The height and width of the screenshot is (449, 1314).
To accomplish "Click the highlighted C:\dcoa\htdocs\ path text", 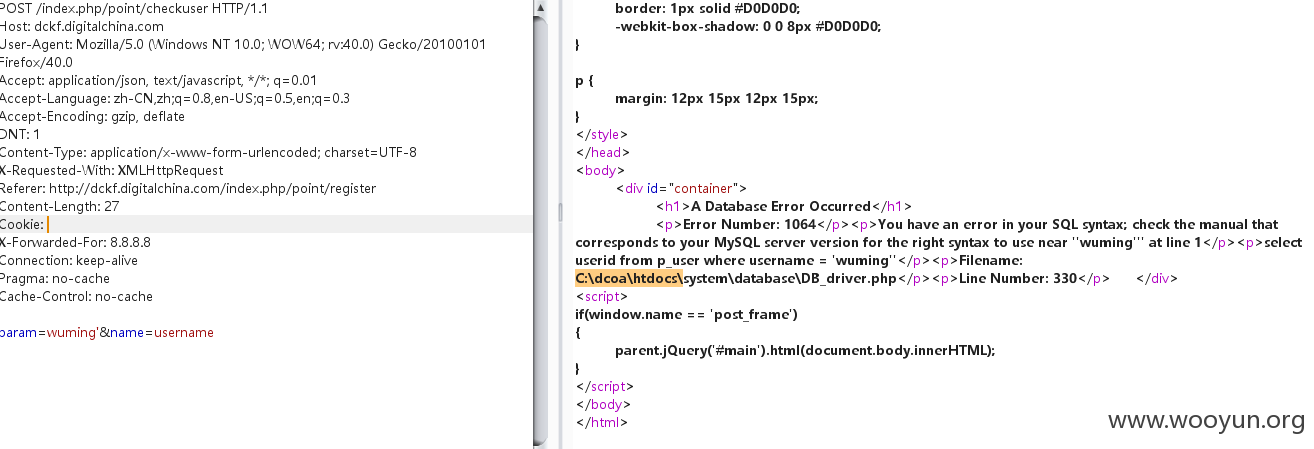I will [x=630, y=278].
